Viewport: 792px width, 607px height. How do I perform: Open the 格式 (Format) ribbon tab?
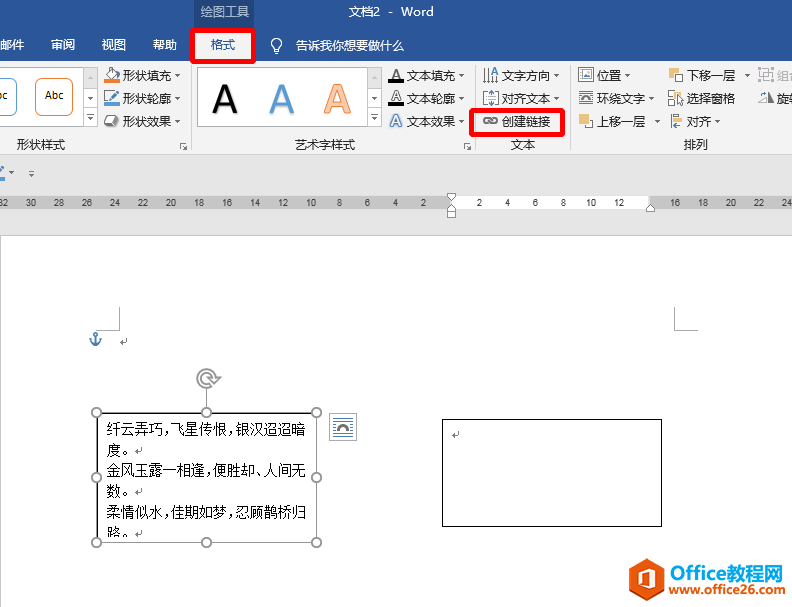pos(222,45)
